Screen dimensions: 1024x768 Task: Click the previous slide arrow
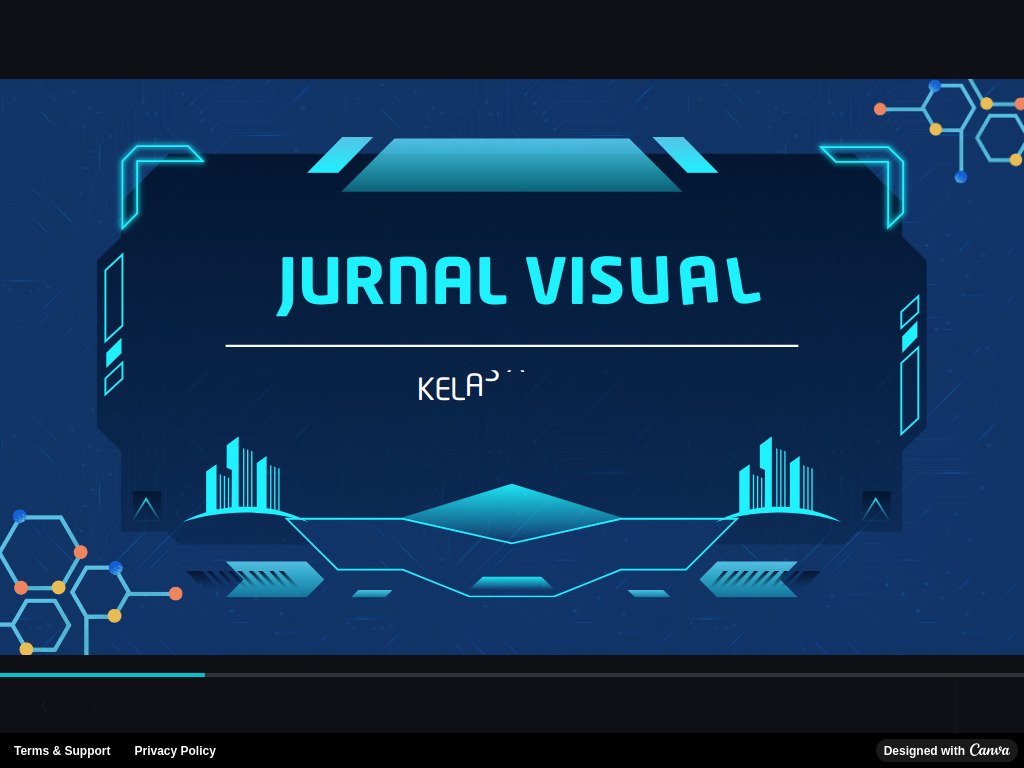click(44, 705)
